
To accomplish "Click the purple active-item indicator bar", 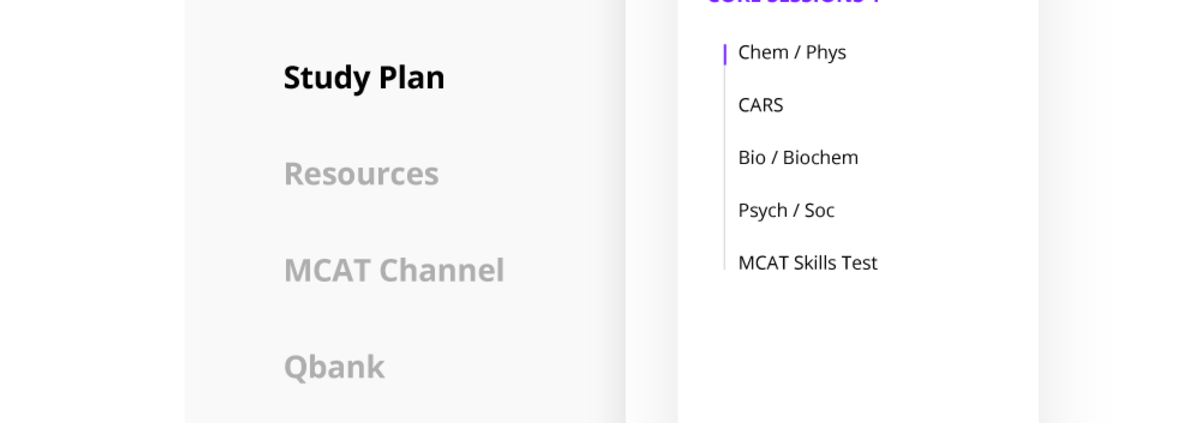I will (x=725, y=54).
